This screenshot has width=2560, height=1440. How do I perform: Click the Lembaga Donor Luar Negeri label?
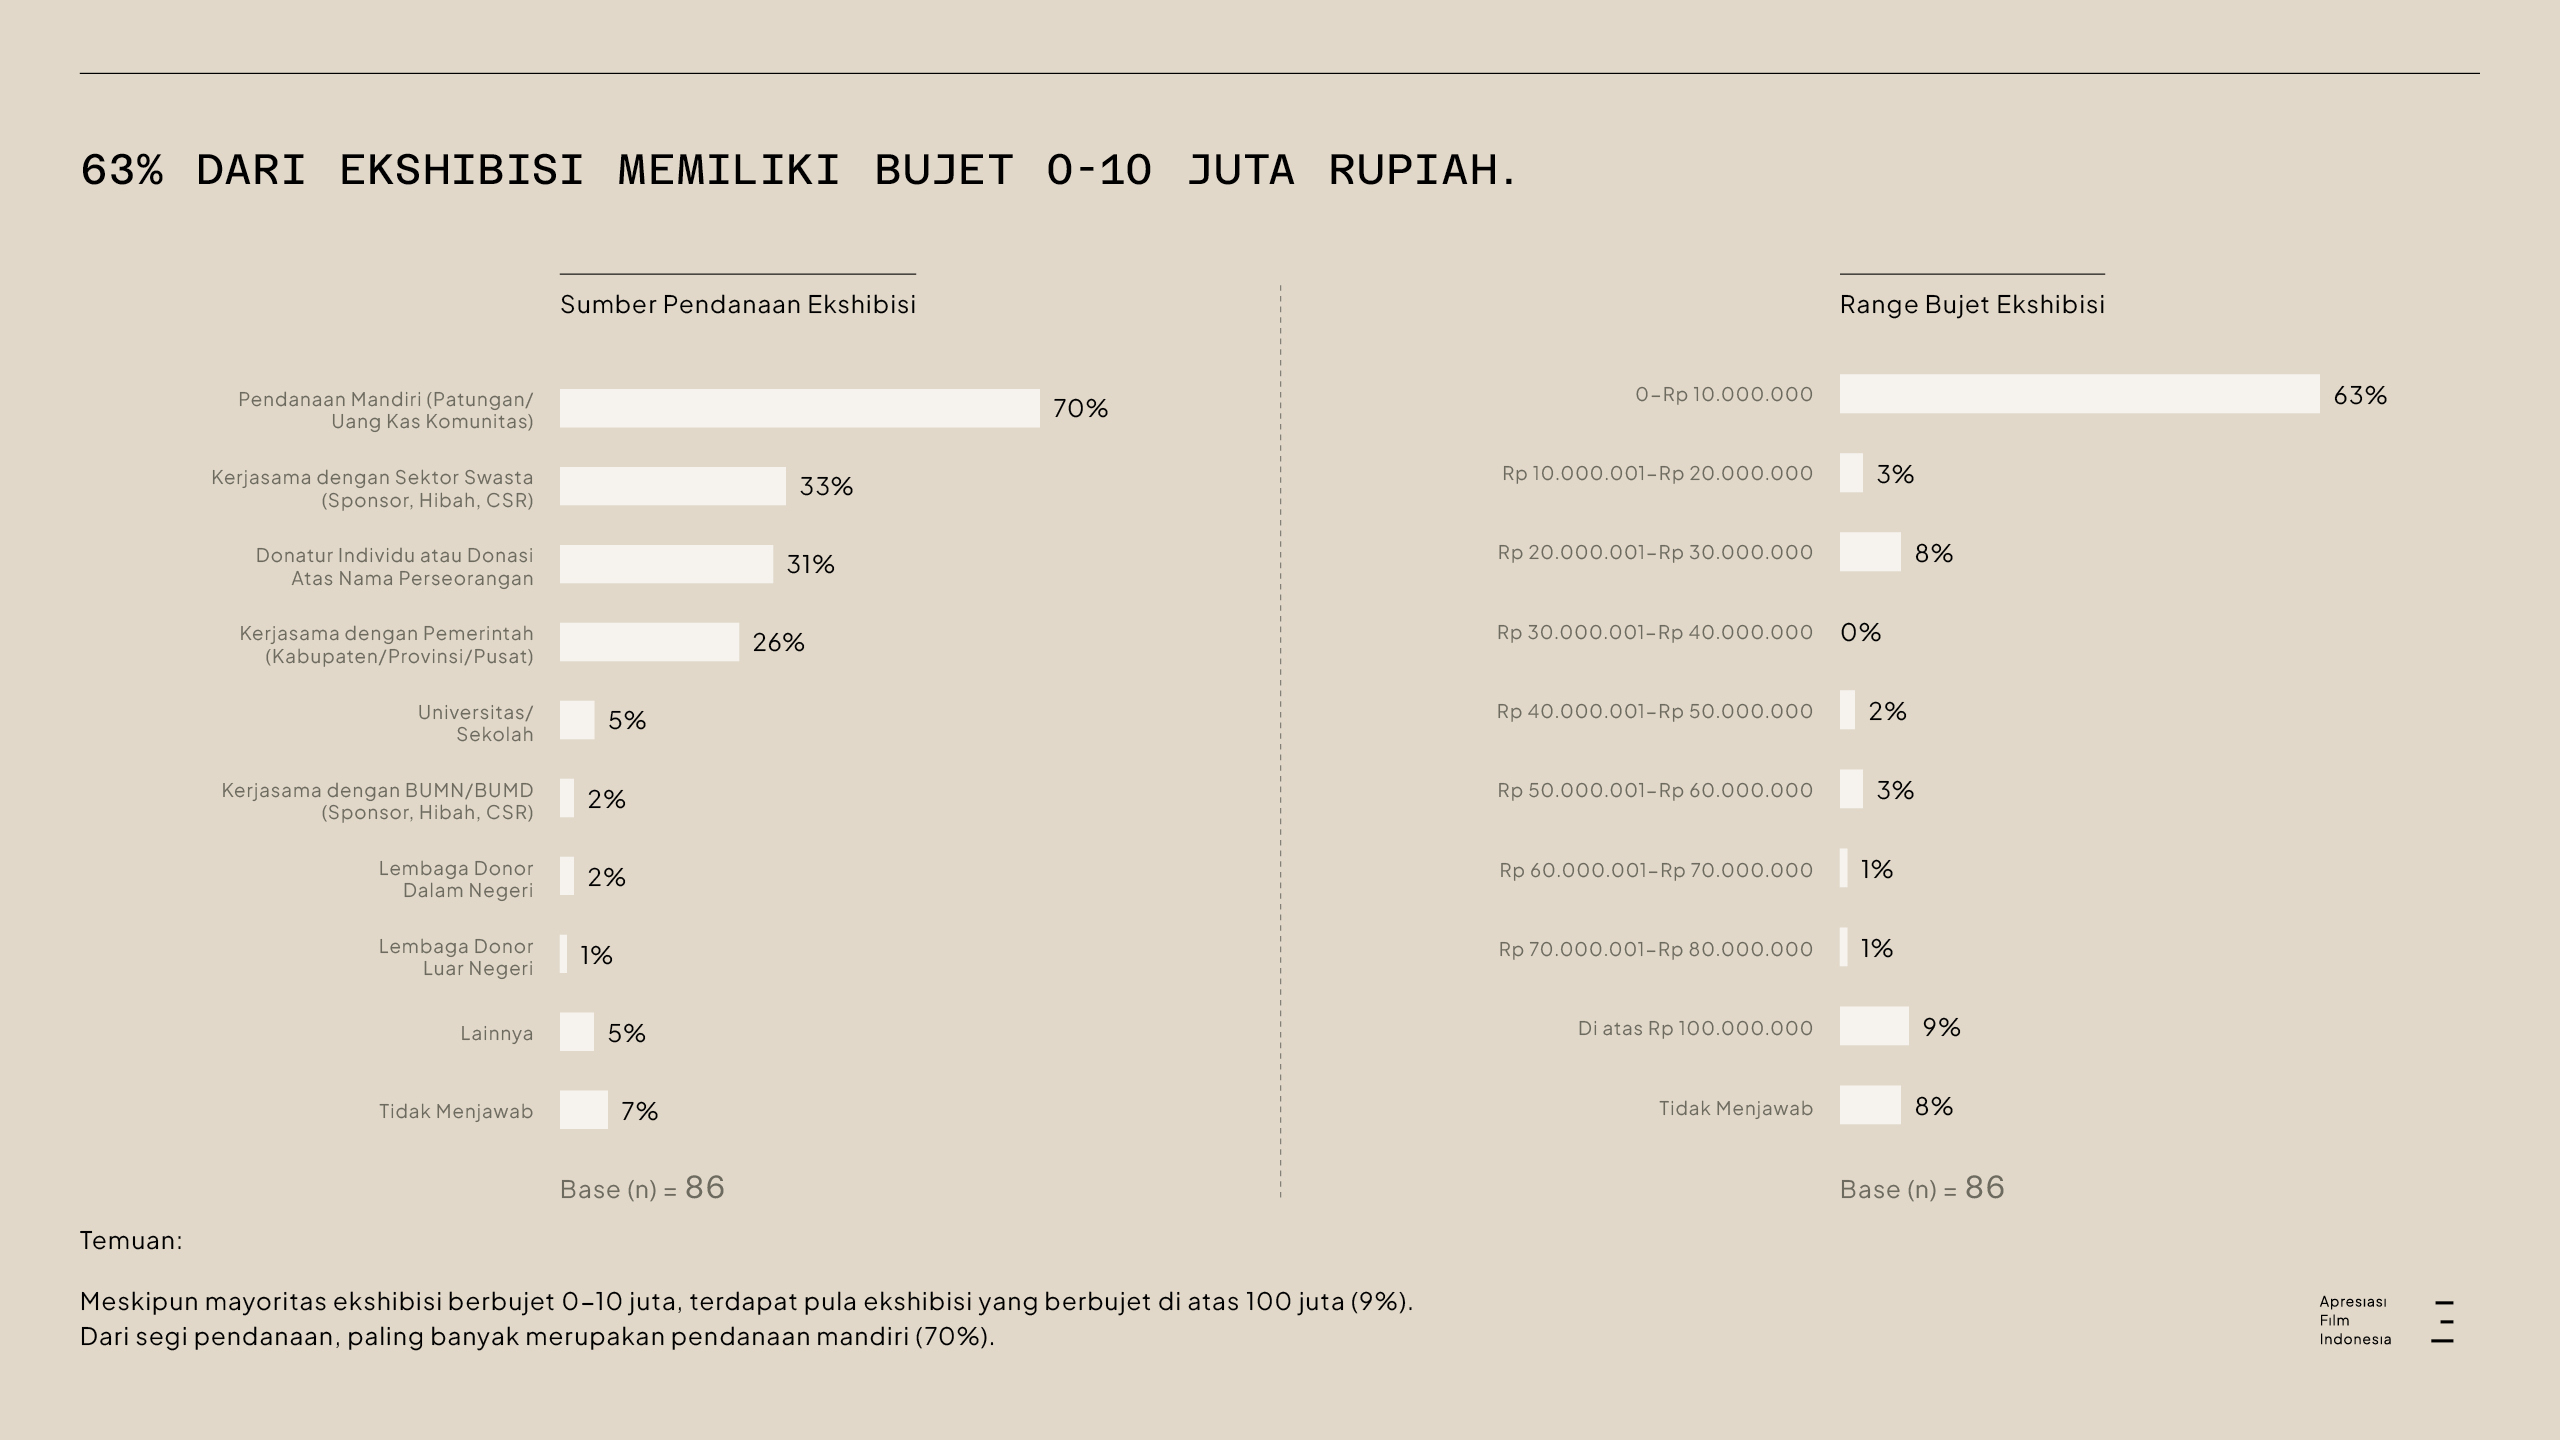point(456,957)
